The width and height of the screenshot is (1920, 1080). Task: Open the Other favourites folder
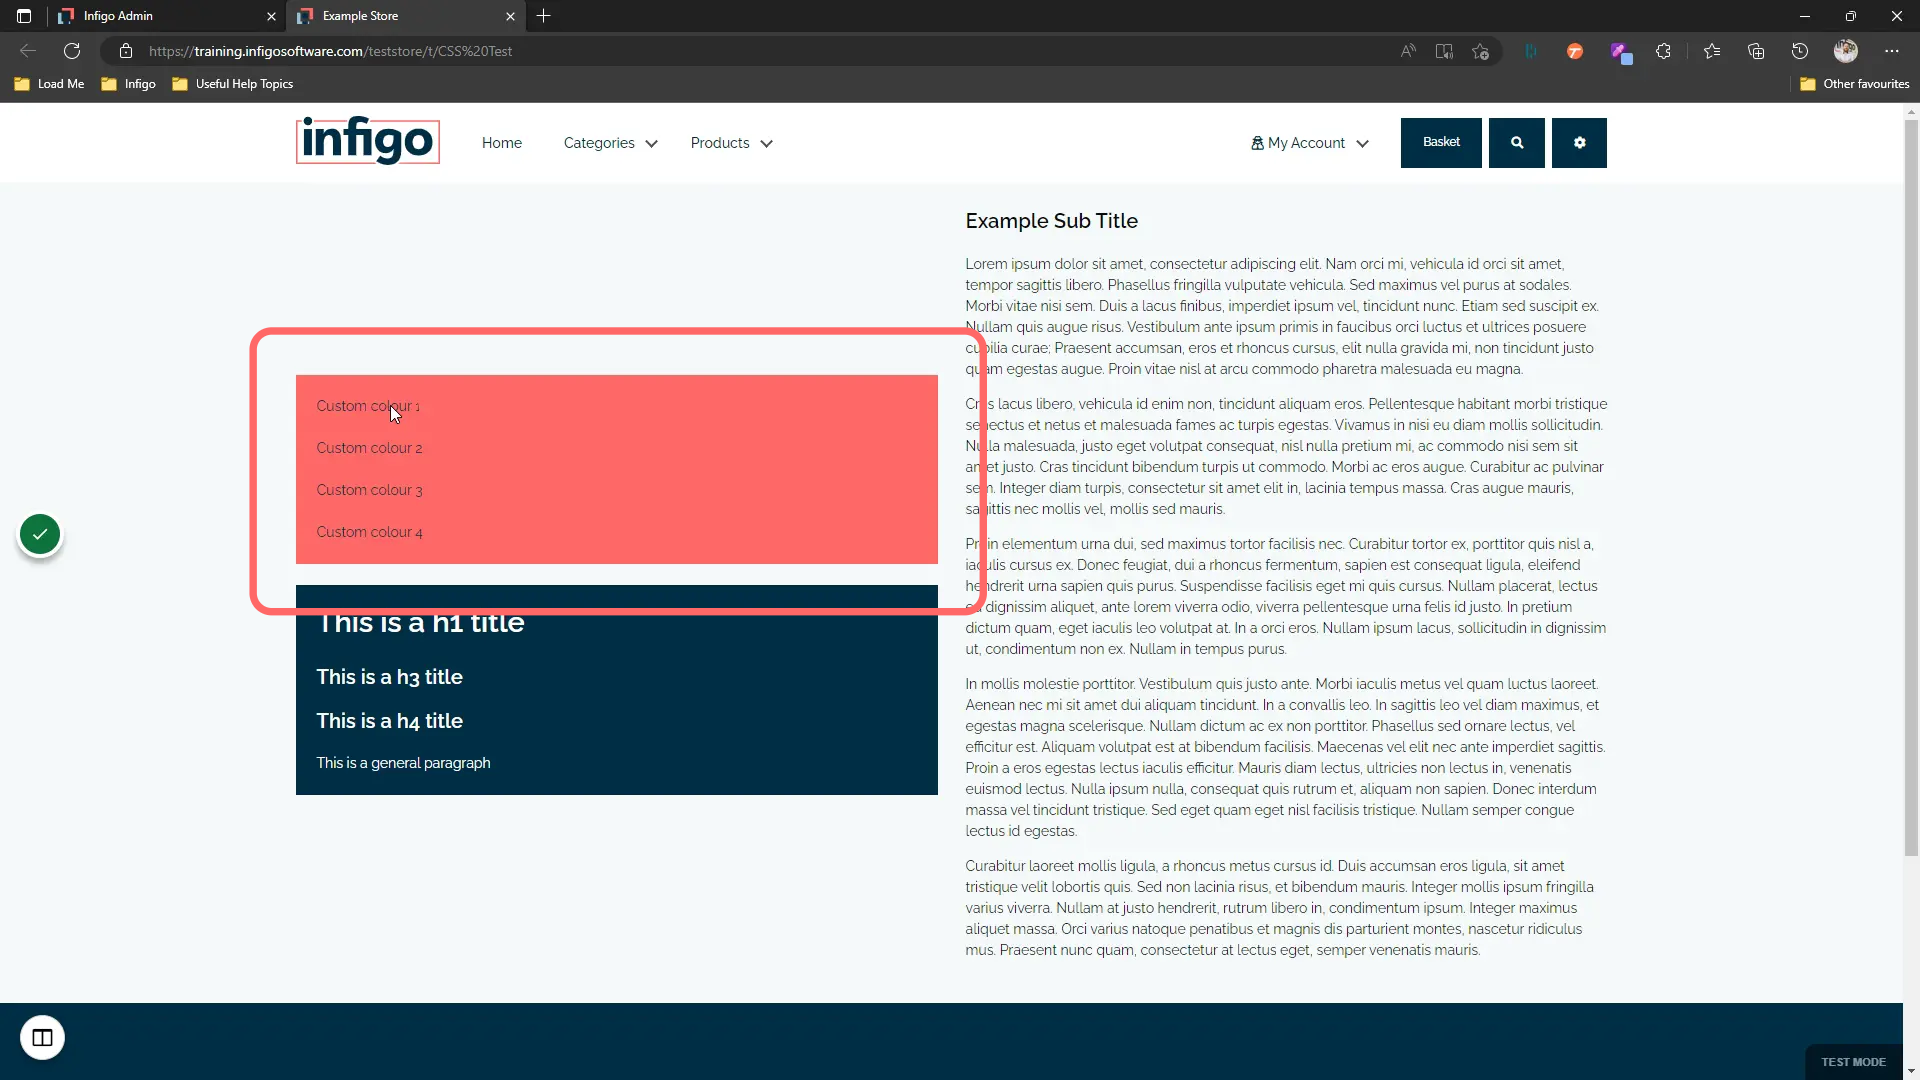(x=1854, y=84)
